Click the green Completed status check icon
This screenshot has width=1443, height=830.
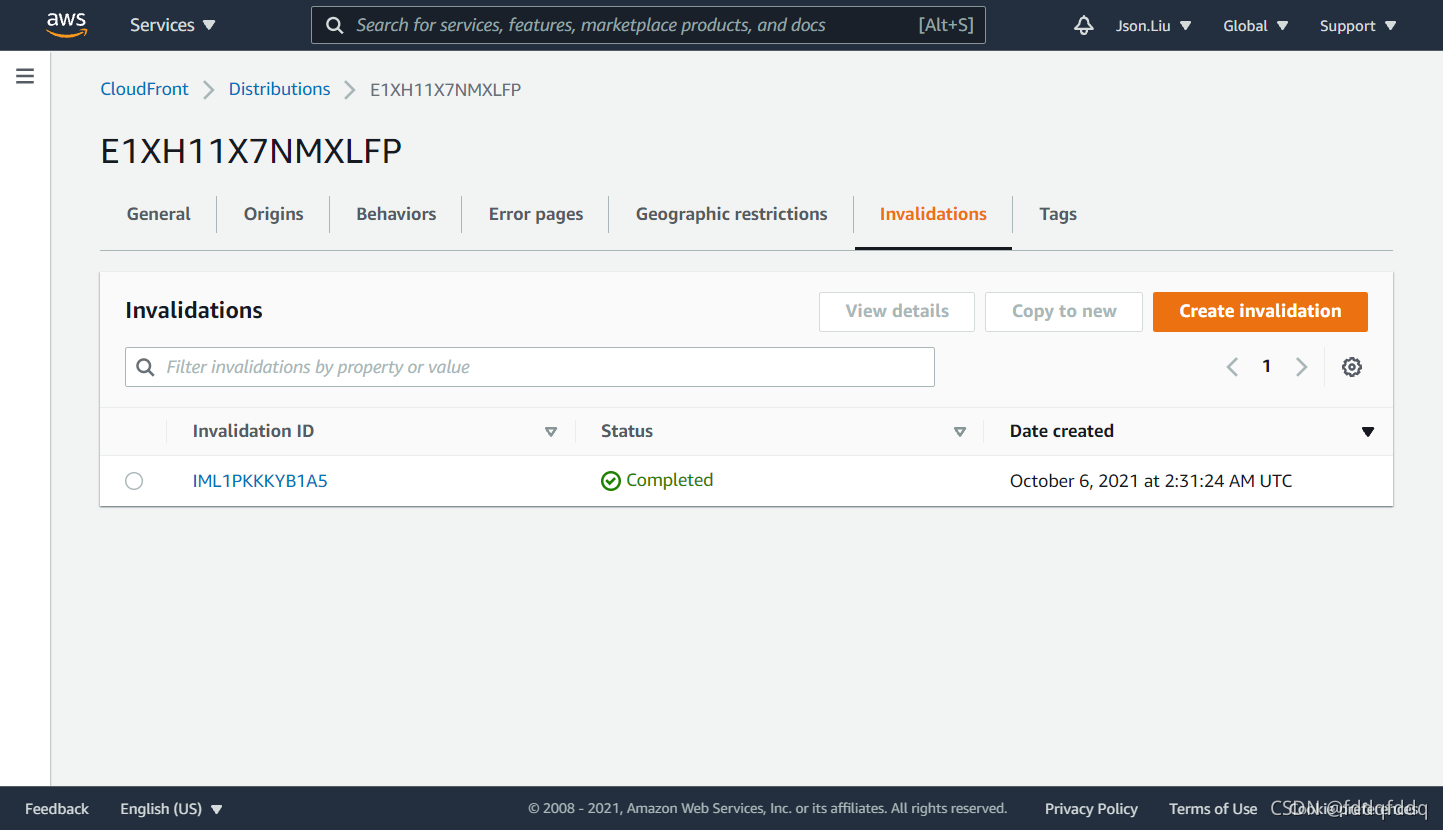pos(610,481)
